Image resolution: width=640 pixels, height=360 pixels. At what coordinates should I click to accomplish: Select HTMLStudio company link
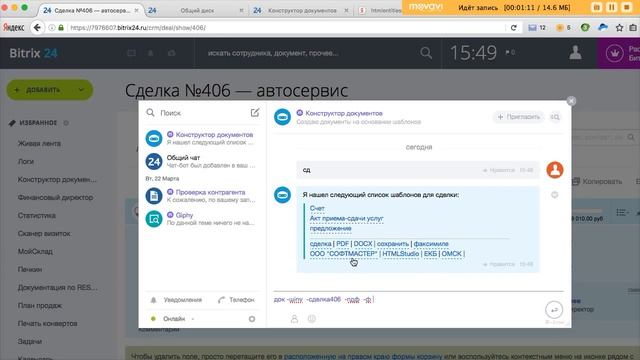(400, 254)
